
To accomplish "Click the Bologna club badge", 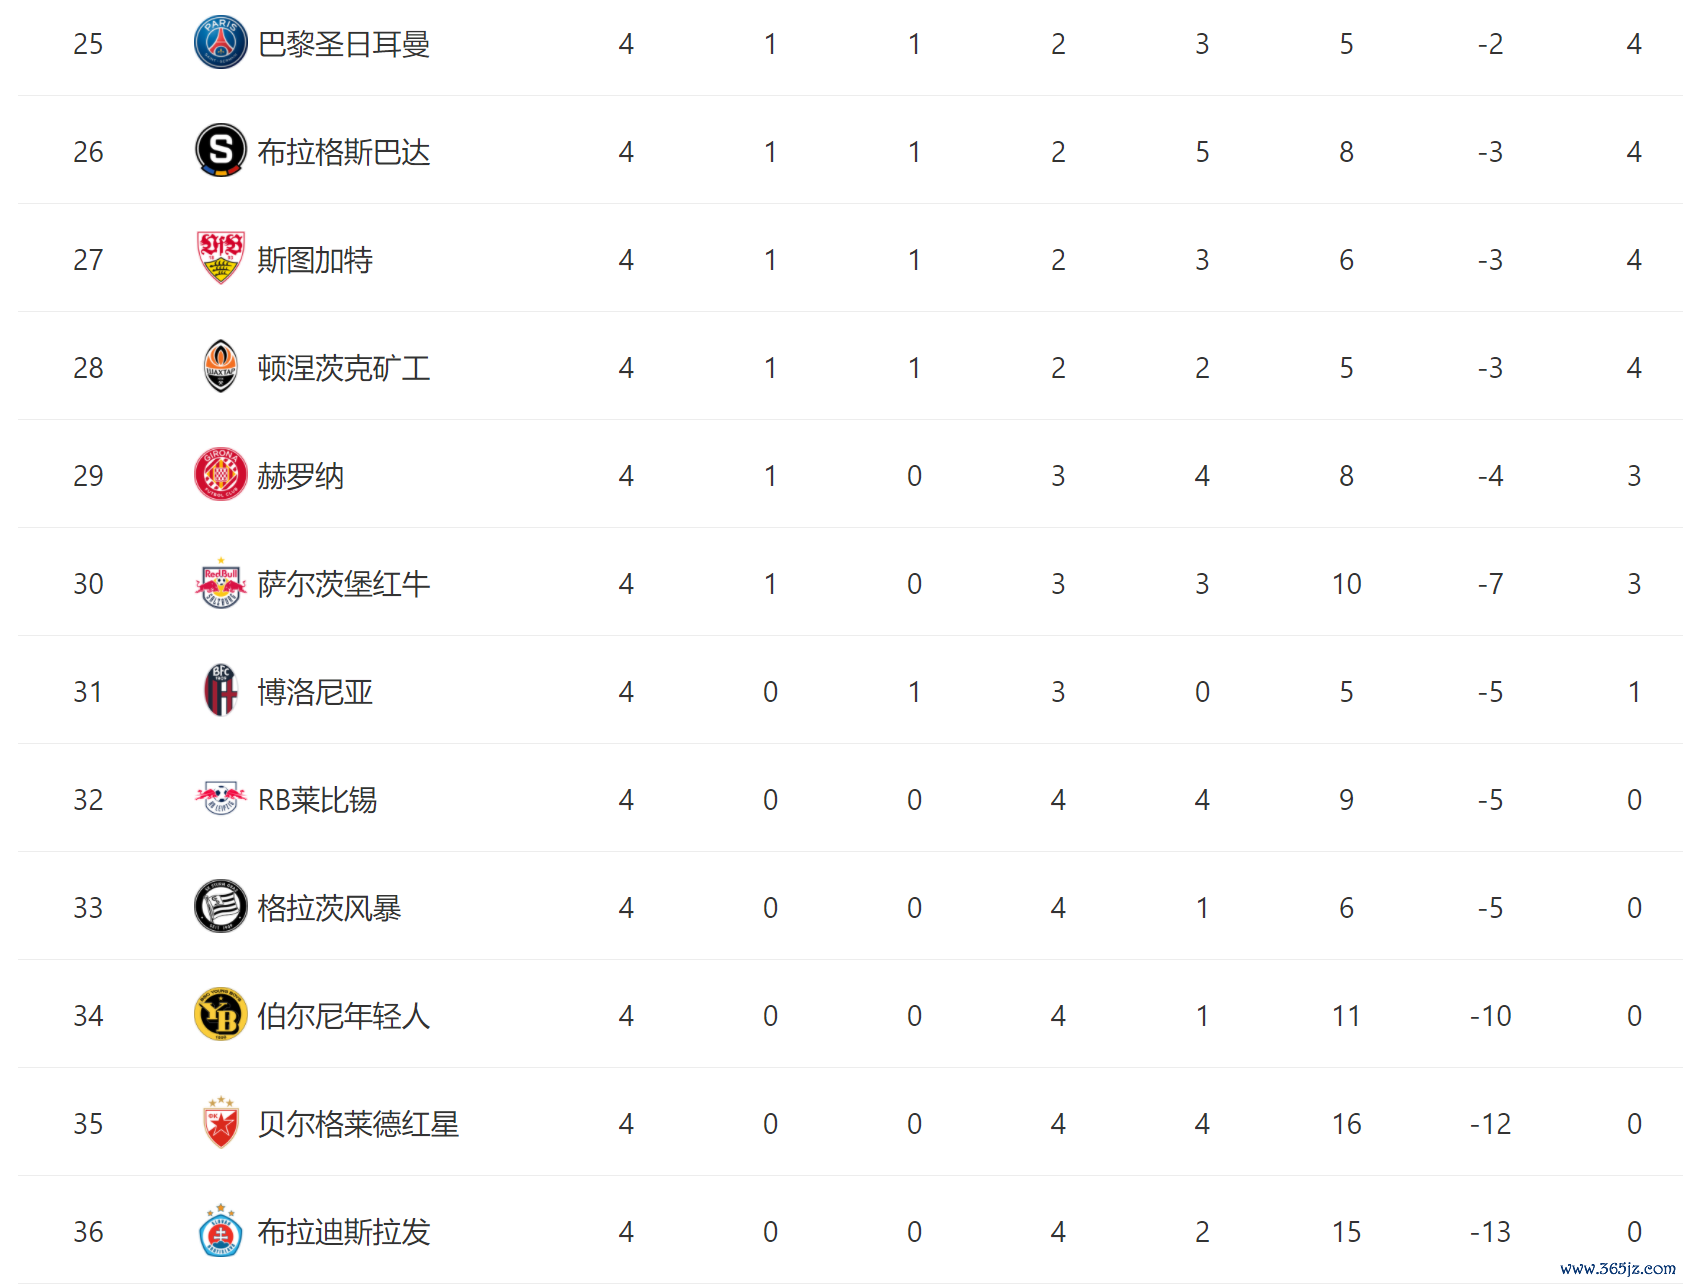I will [x=220, y=691].
